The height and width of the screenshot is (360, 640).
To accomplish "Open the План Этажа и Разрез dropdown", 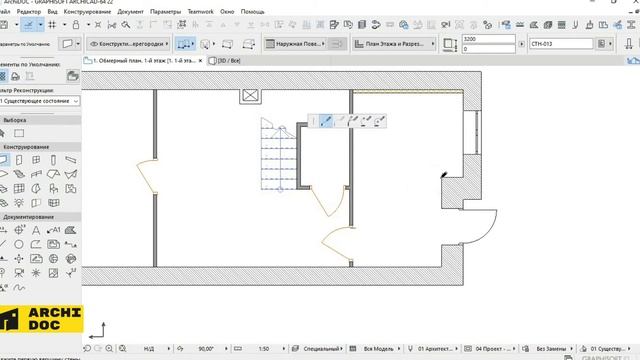I will [x=394, y=44].
